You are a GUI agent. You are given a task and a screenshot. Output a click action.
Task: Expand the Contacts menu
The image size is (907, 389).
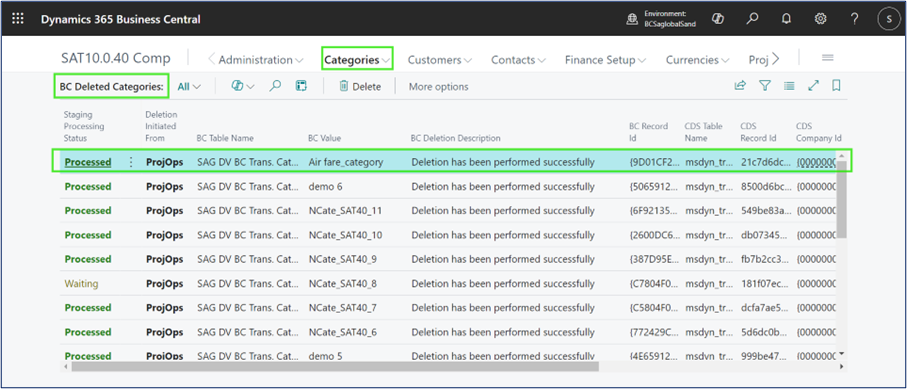pos(518,60)
